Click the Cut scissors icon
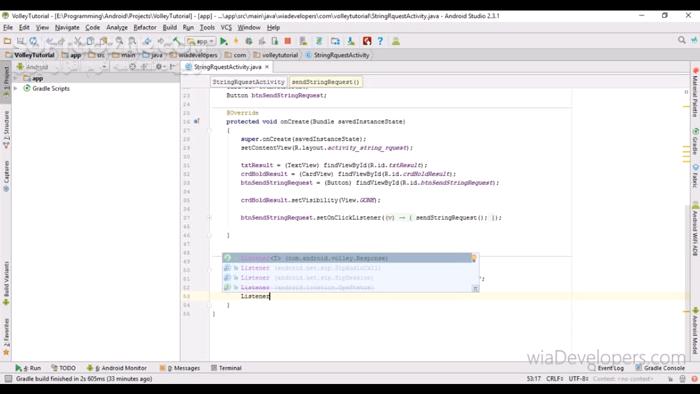Viewport: 700px width, 394px height. [x=78, y=41]
